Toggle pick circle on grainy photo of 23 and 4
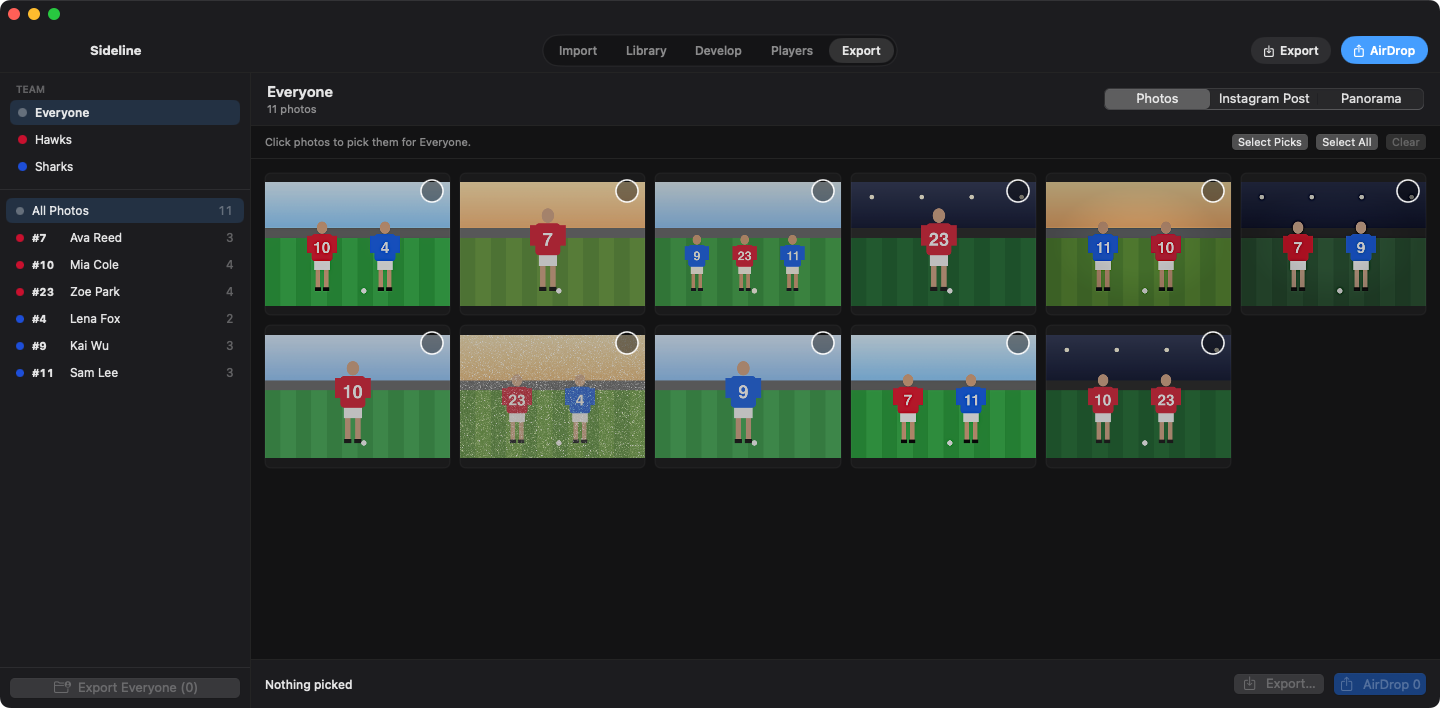This screenshot has height=708, width=1440. tap(627, 343)
